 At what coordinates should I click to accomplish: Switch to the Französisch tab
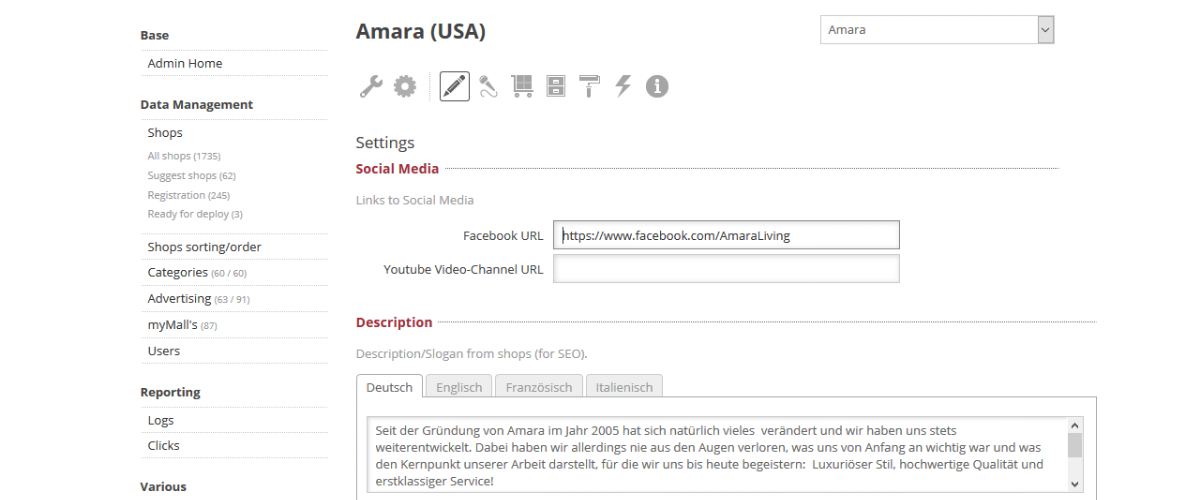tap(539, 387)
